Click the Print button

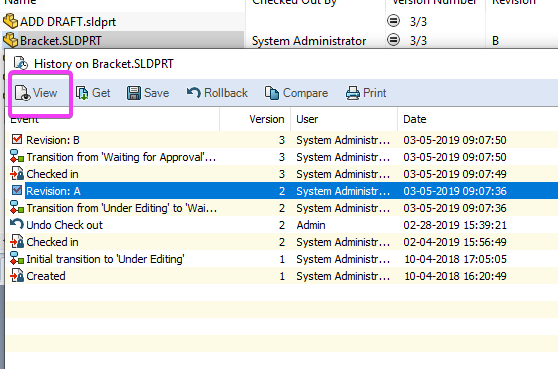click(366, 93)
